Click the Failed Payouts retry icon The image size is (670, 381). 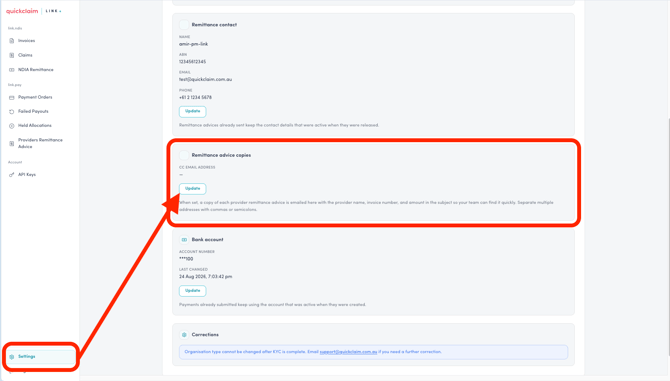coord(12,111)
